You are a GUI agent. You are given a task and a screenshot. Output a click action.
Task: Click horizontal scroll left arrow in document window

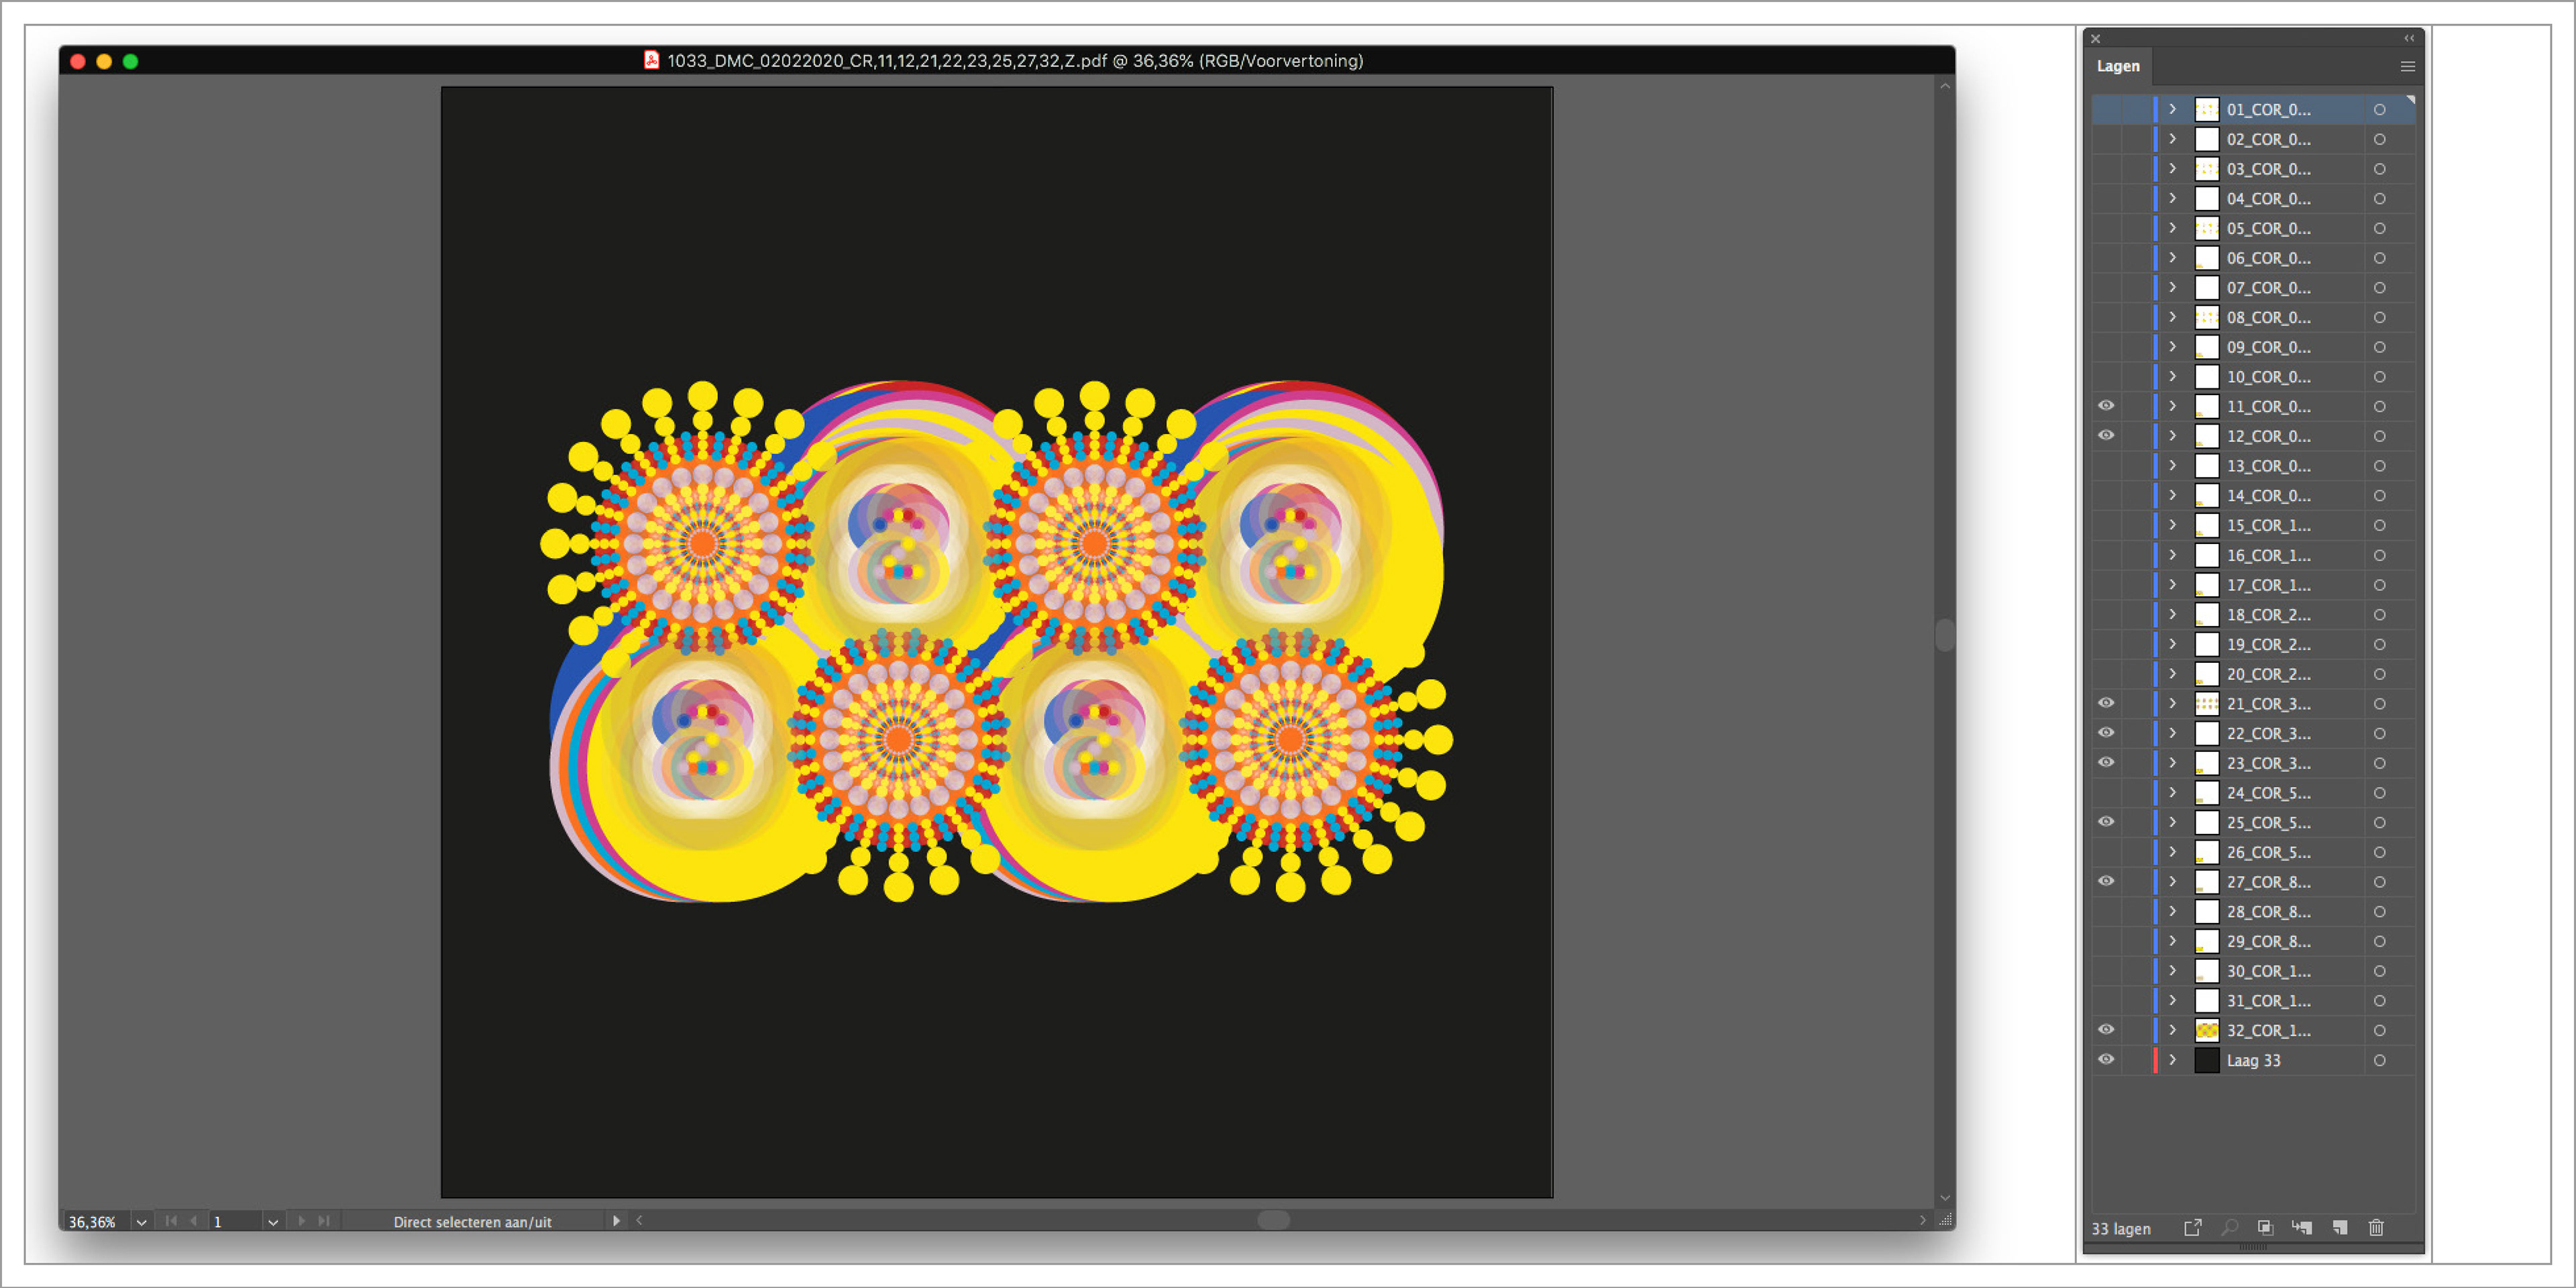coord(639,1220)
